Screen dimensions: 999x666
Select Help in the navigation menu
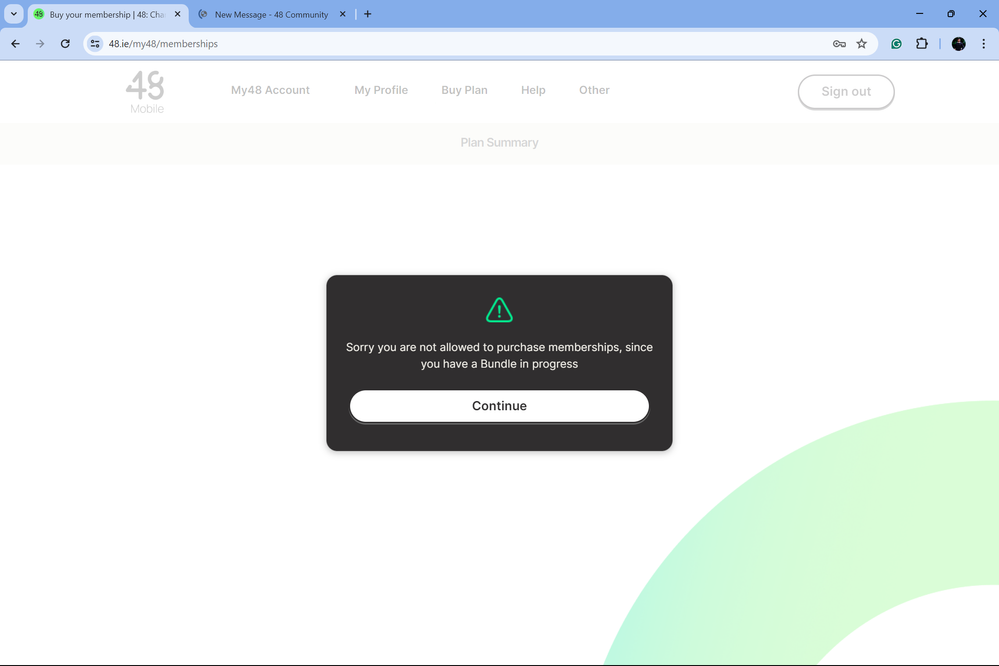click(x=533, y=90)
